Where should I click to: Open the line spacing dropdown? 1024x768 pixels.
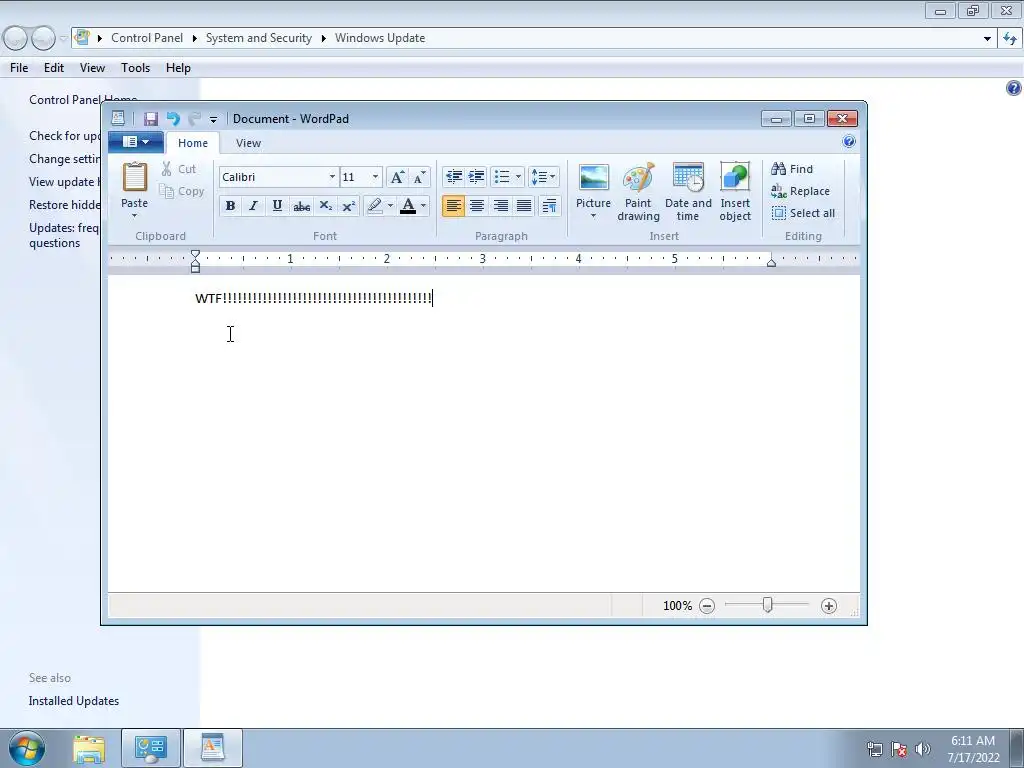[543, 177]
